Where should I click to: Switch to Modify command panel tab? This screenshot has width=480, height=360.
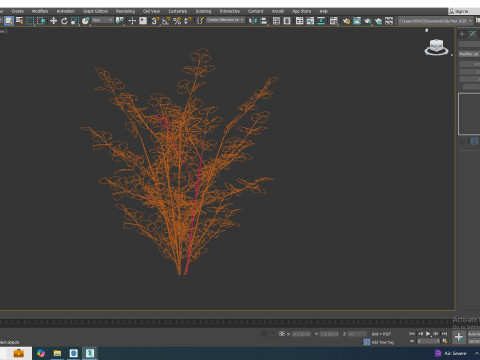coord(473,34)
